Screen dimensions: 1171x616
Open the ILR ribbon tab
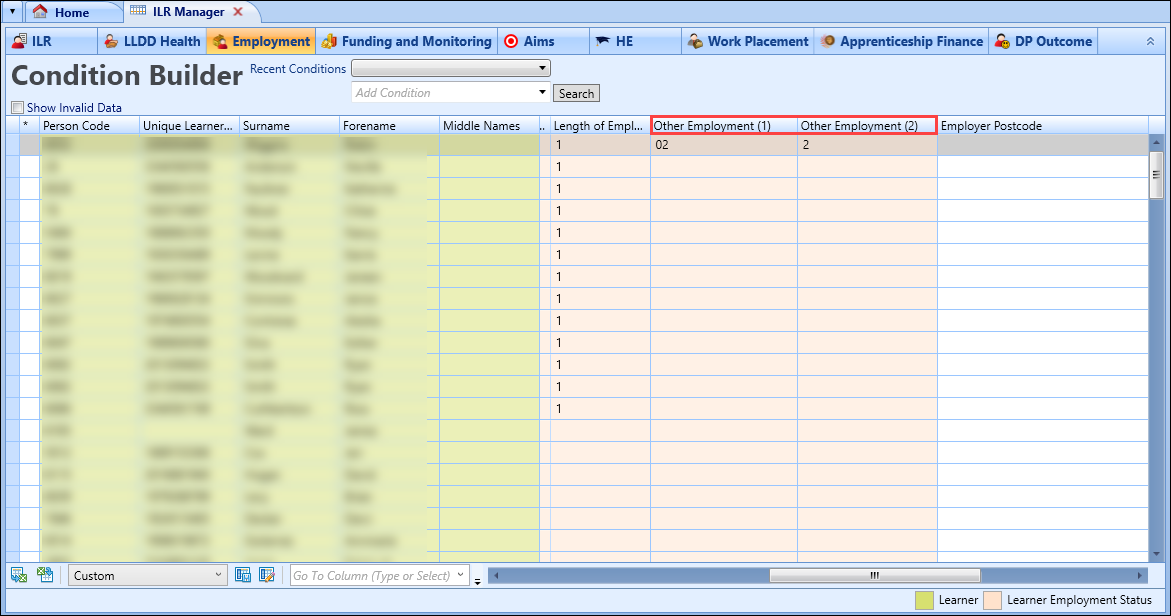tap(52, 42)
